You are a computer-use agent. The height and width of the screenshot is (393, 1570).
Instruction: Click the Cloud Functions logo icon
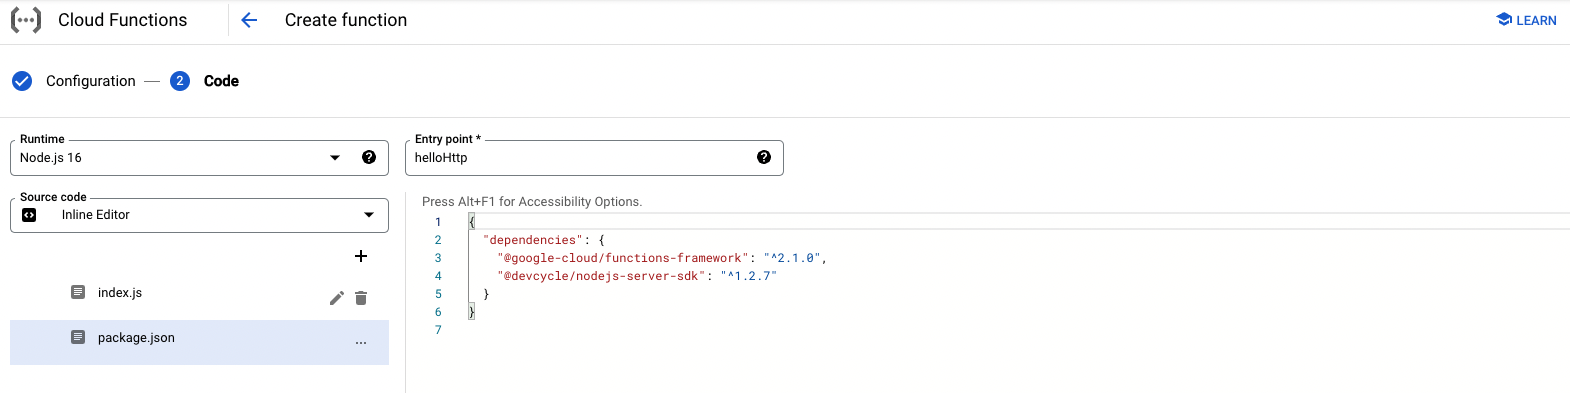point(26,20)
